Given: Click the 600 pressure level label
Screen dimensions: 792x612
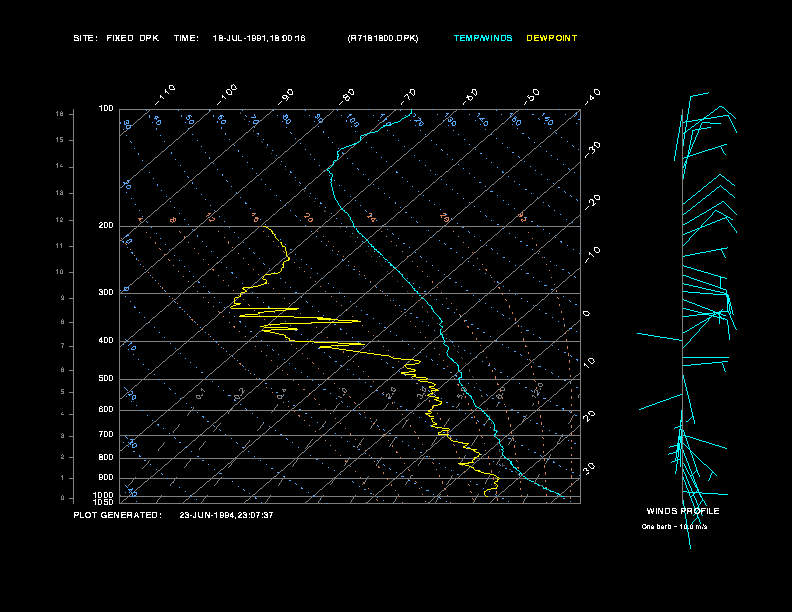Looking at the screenshot, I should [106, 410].
